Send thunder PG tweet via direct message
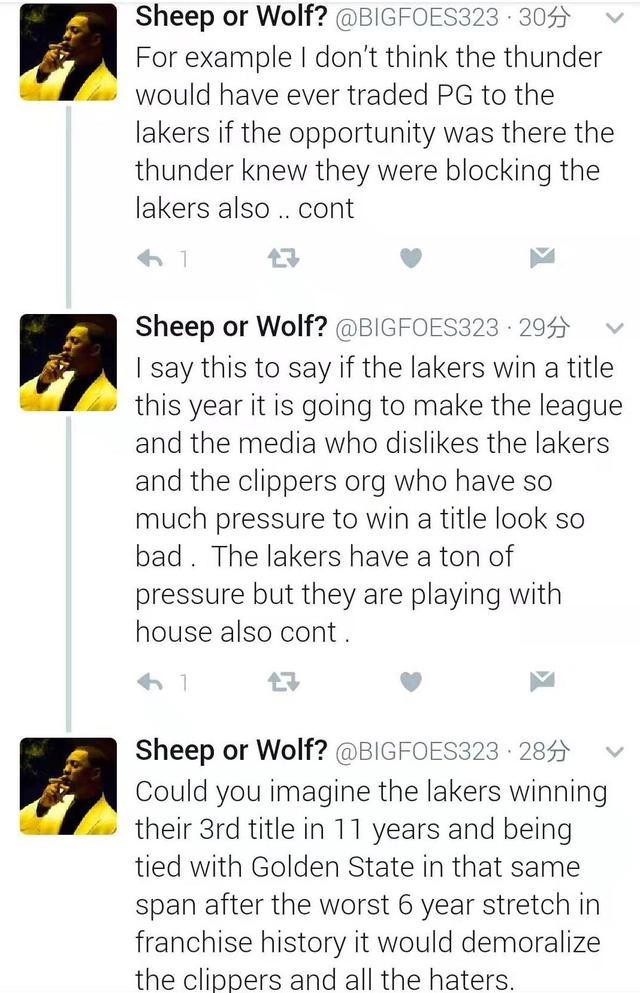Screen dimensions: 640x993 tap(543, 257)
